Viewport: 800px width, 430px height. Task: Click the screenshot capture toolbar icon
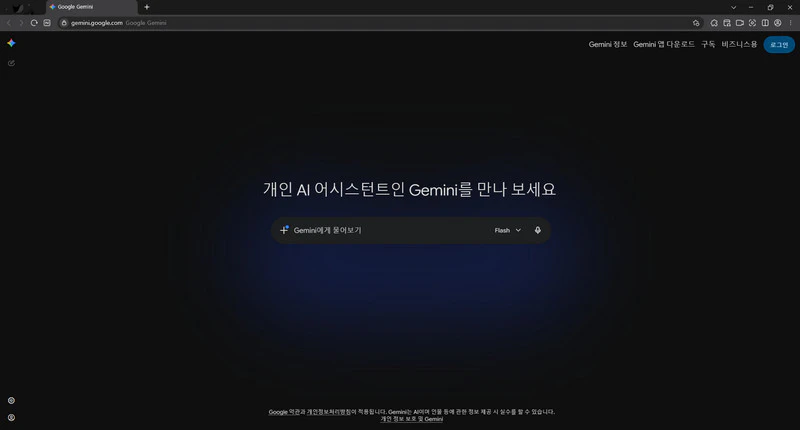[753, 23]
